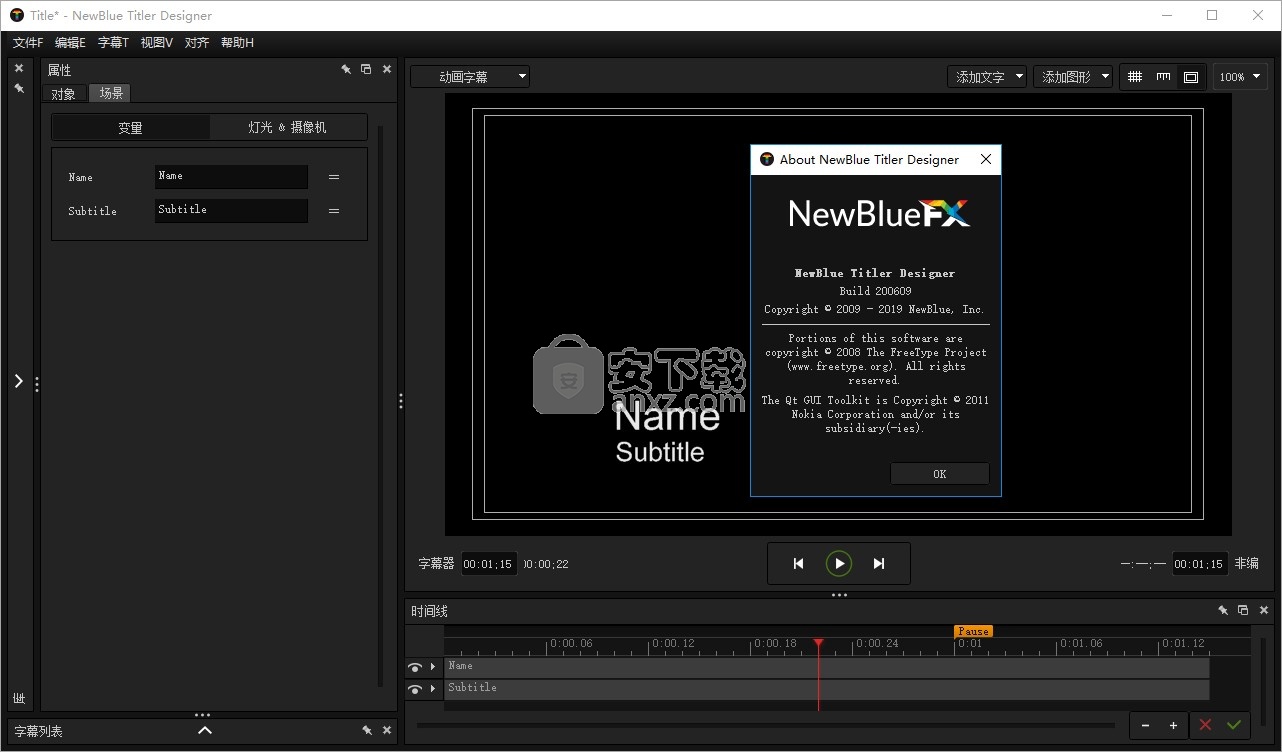Toggle the safe area frame icon
The width and height of the screenshot is (1282, 752).
[x=1191, y=77]
